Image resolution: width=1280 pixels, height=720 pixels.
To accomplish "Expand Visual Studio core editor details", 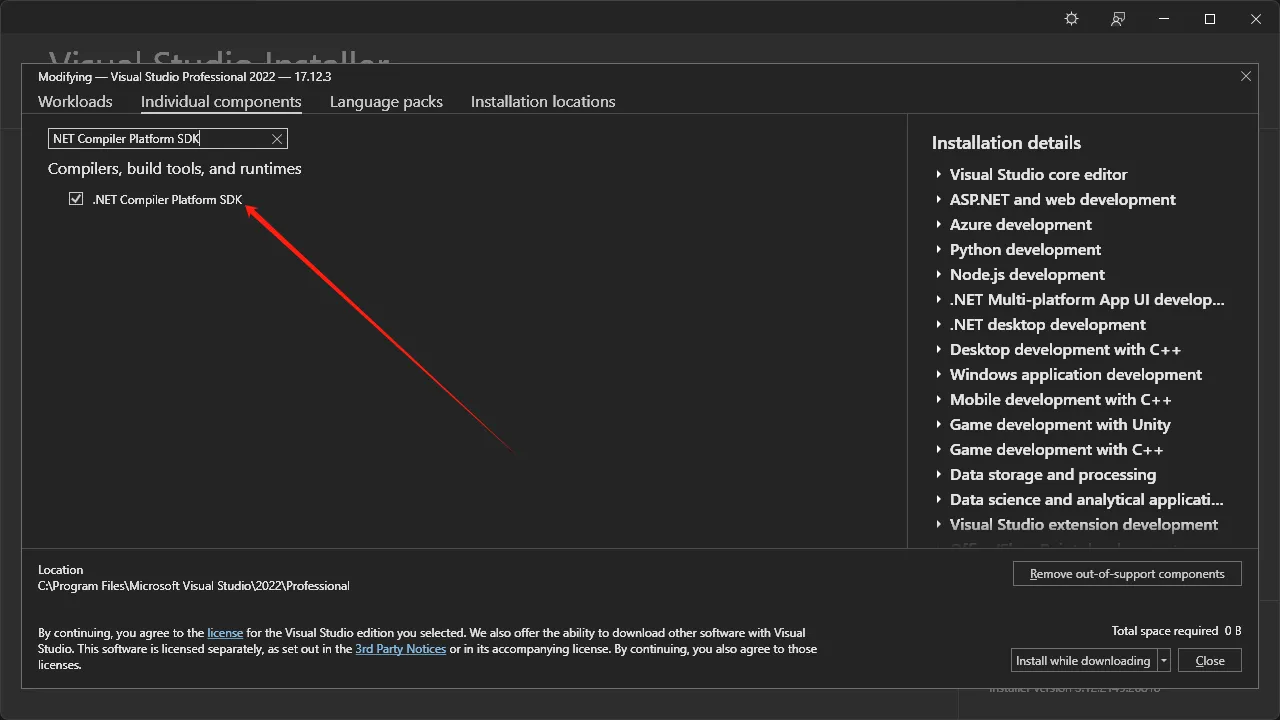I will [x=939, y=175].
